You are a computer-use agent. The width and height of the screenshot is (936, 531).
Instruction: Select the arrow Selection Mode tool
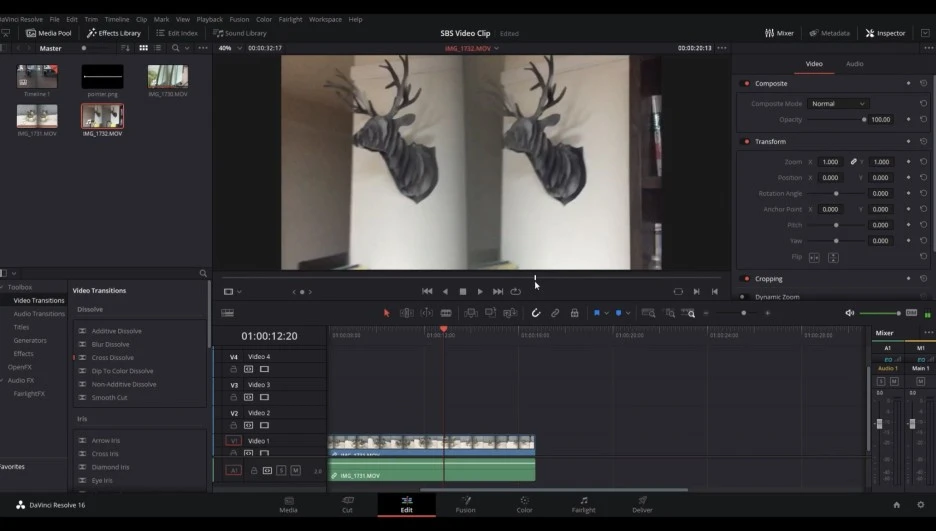click(387, 313)
